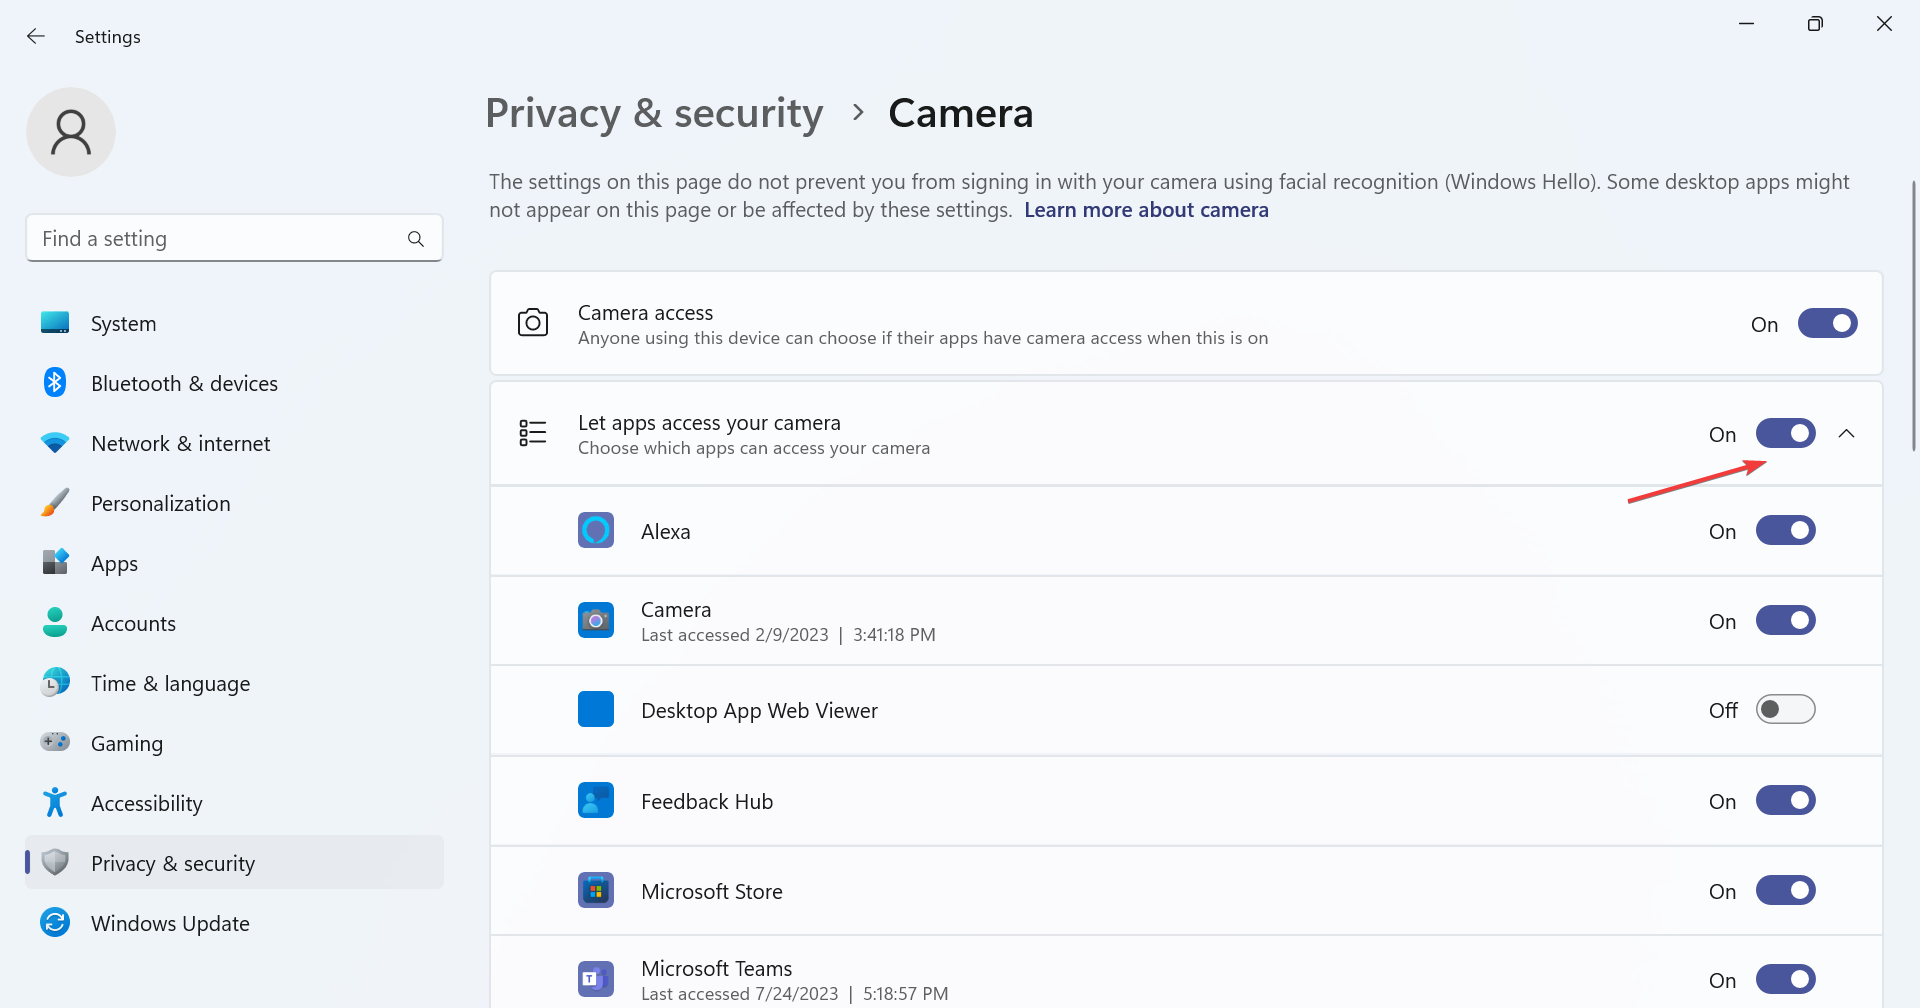Collapse the Let apps access section chevron
The width and height of the screenshot is (1920, 1008).
1847,433
